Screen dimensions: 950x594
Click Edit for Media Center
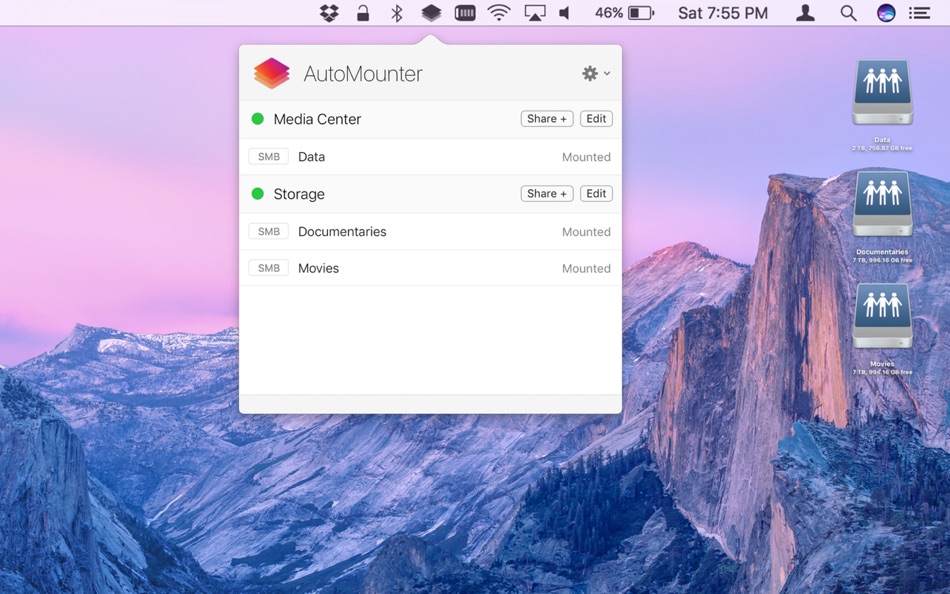coord(596,119)
